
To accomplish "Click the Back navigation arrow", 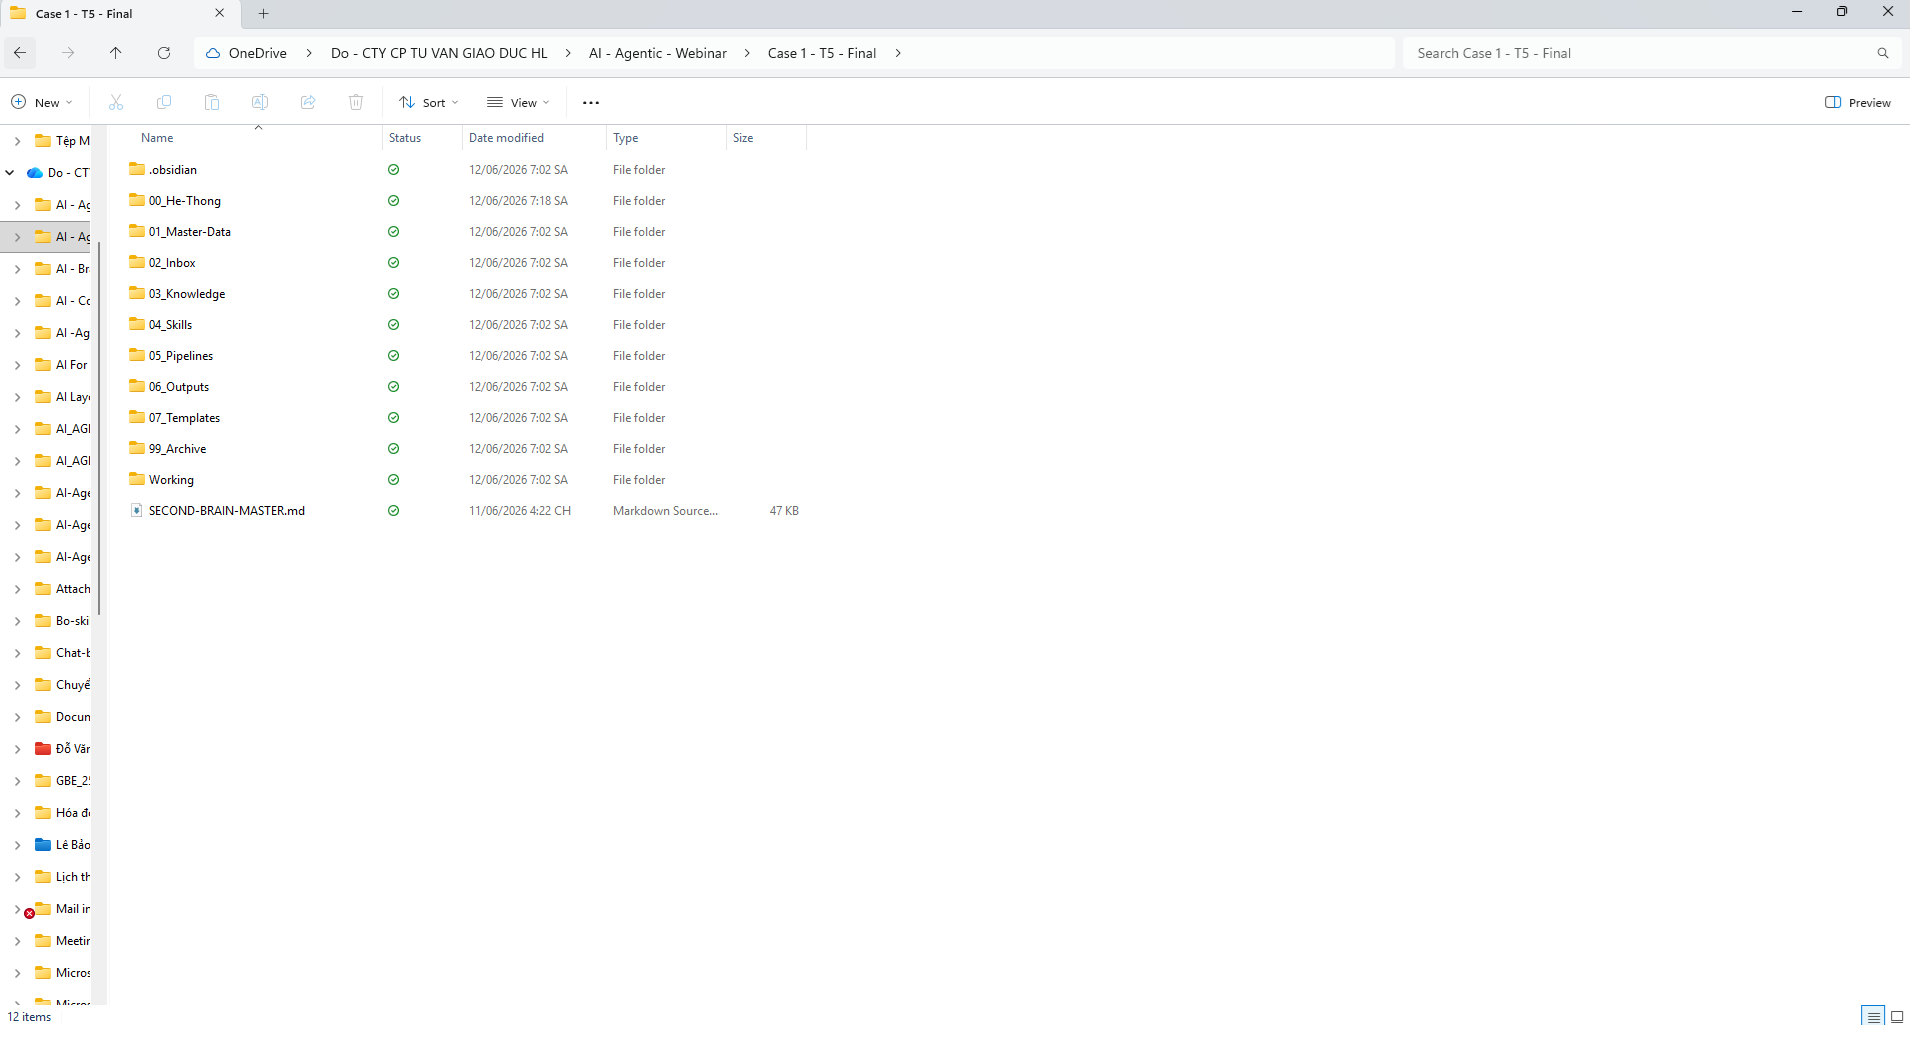I will click(20, 53).
